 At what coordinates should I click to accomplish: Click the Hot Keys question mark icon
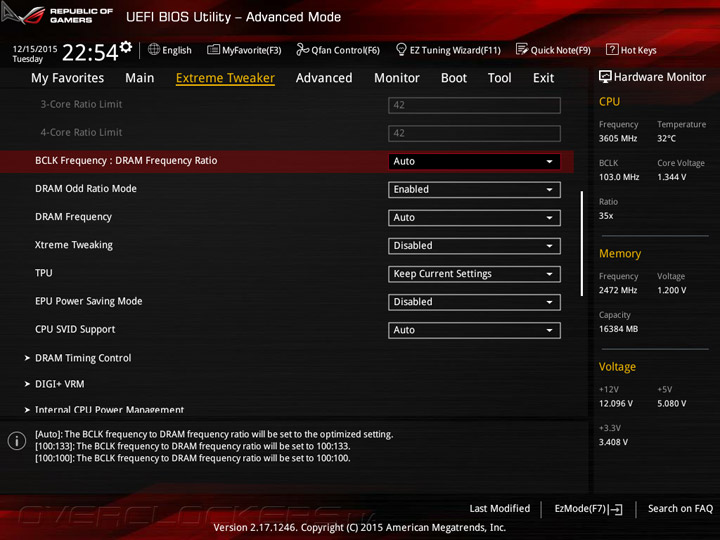click(612, 49)
